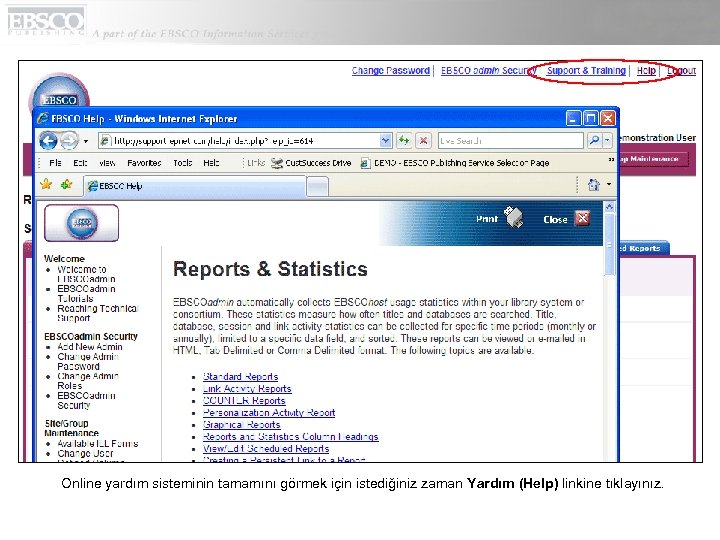Viewport: 720px width, 540px height.
Task: Open Change Admin Password topic
Action: pos(88,361)
